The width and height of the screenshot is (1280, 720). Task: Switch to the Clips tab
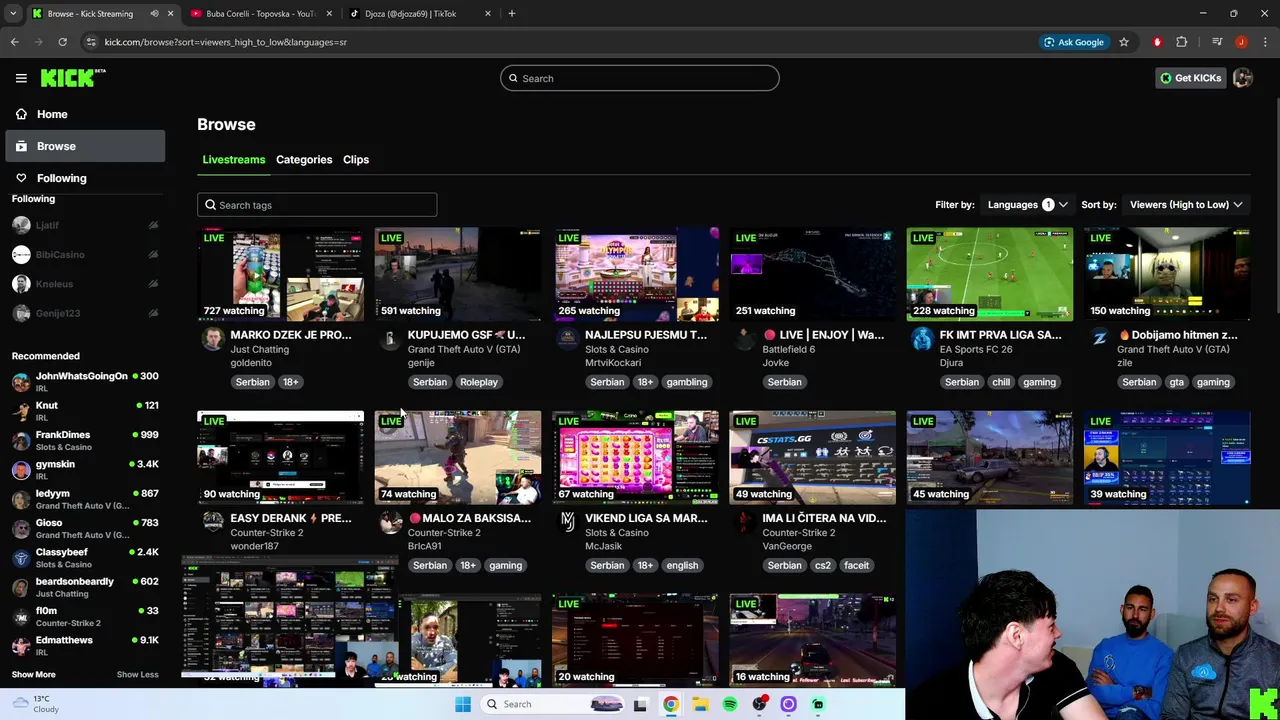click(x=356, y=160)
